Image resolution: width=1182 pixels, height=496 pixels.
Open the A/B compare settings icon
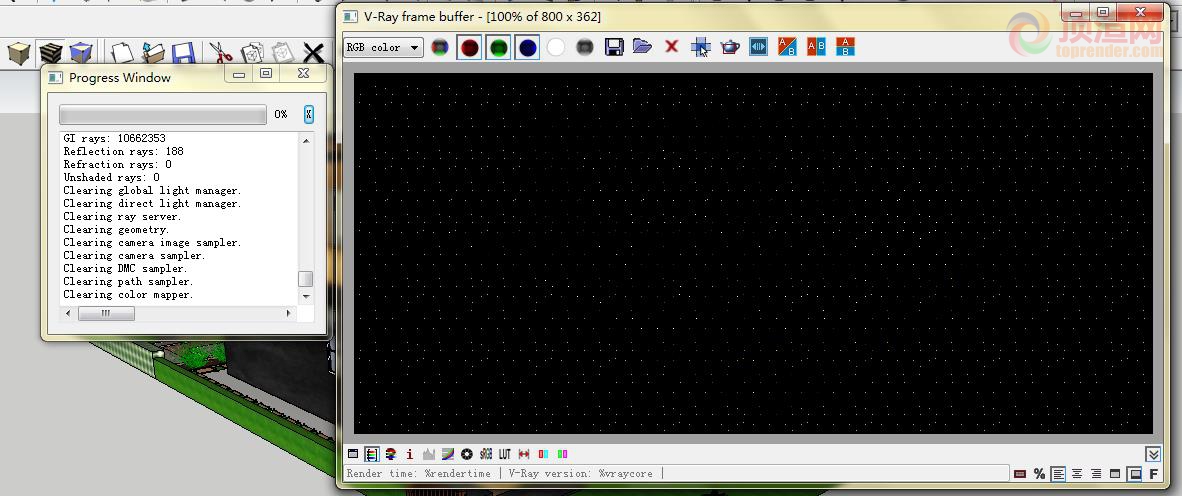click(x=758, y=47)
